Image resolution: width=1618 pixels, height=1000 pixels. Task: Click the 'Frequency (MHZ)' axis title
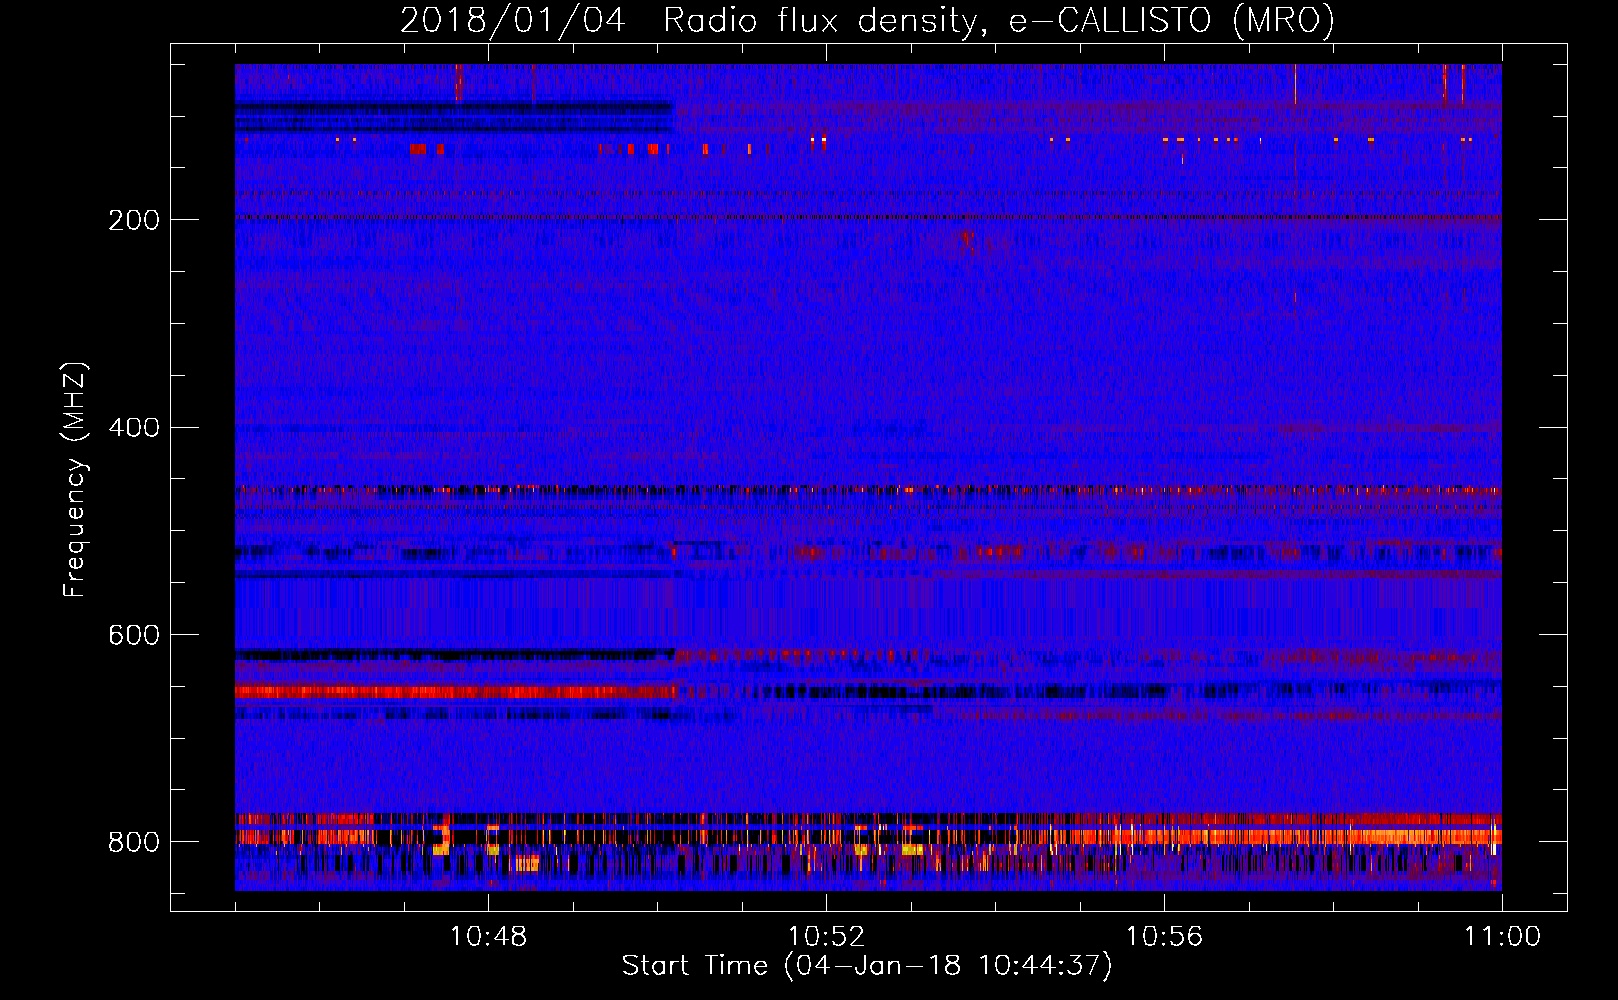pos(75,479)
